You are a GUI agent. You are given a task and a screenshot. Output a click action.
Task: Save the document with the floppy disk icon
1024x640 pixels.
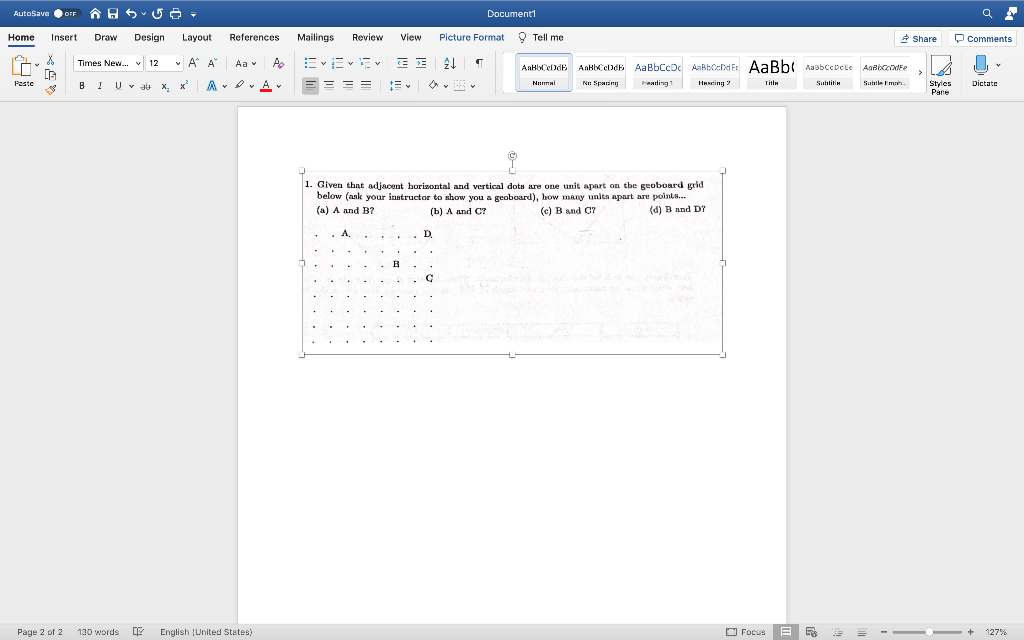click(113, 13)
